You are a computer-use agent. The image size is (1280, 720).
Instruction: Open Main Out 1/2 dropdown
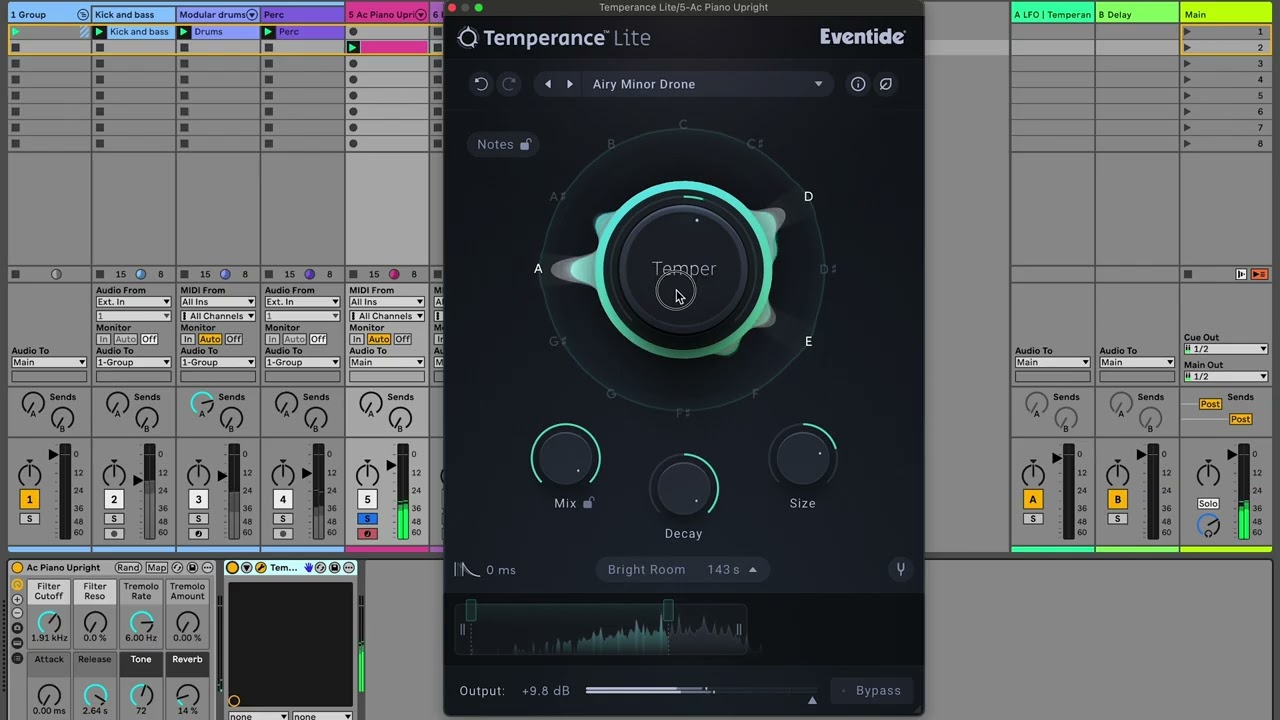tap(1226, 376)
